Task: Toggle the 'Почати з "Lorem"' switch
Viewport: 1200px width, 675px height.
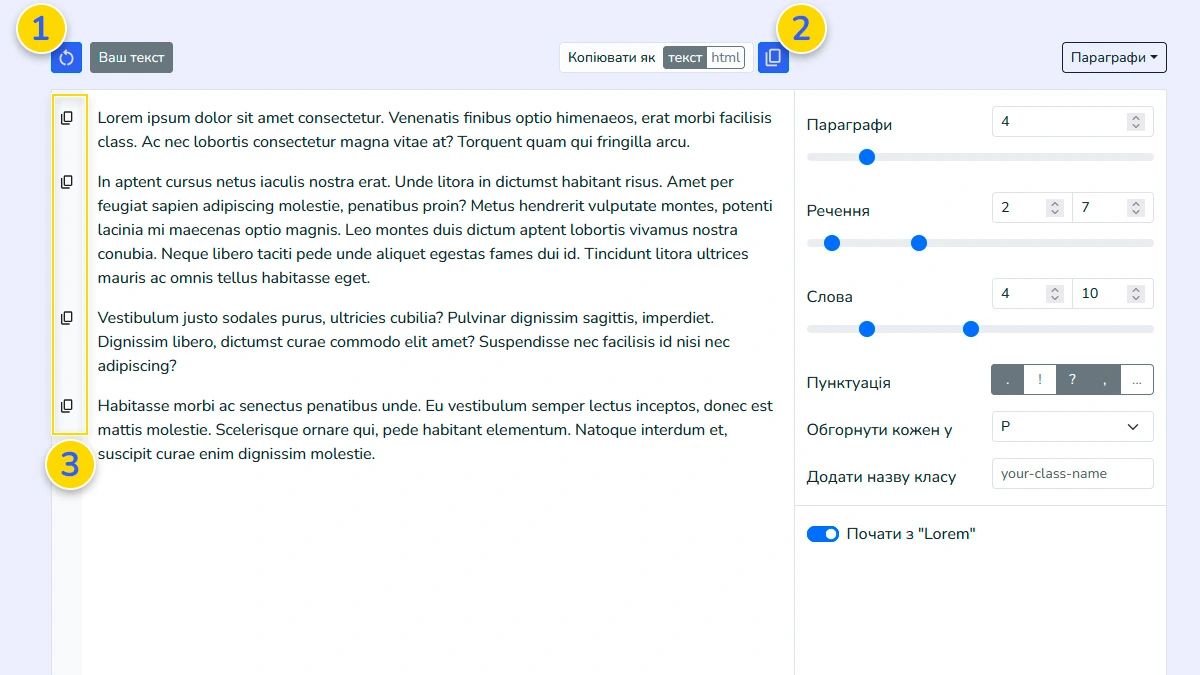Action: (x=823, y=534)
